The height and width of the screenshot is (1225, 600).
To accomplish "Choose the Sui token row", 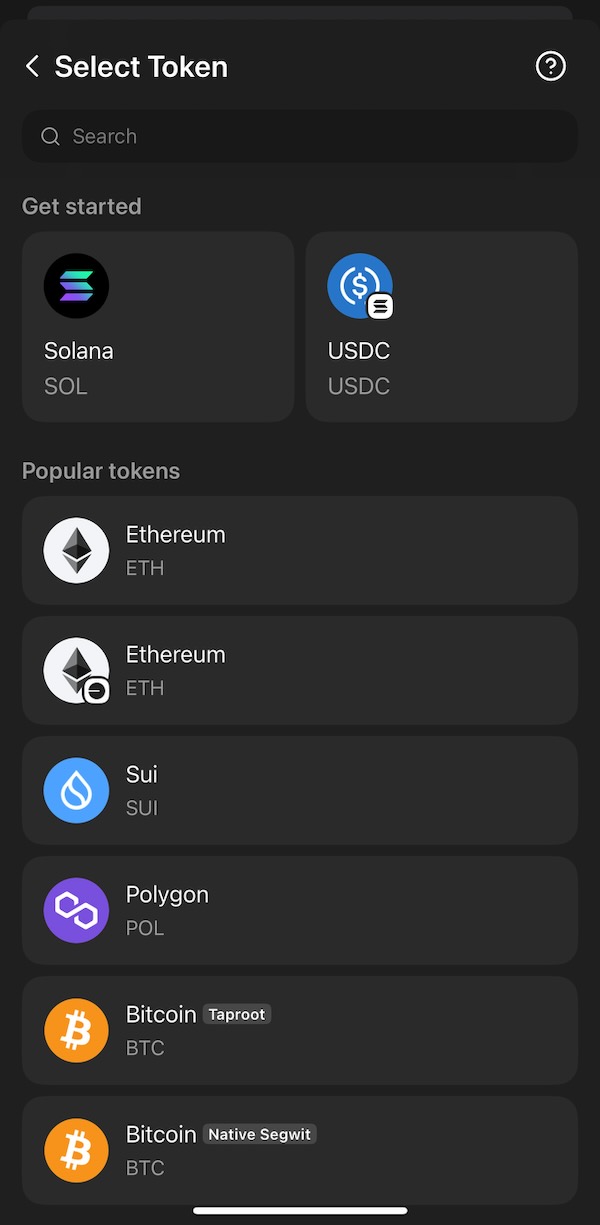I will click(x=300, y=790).
